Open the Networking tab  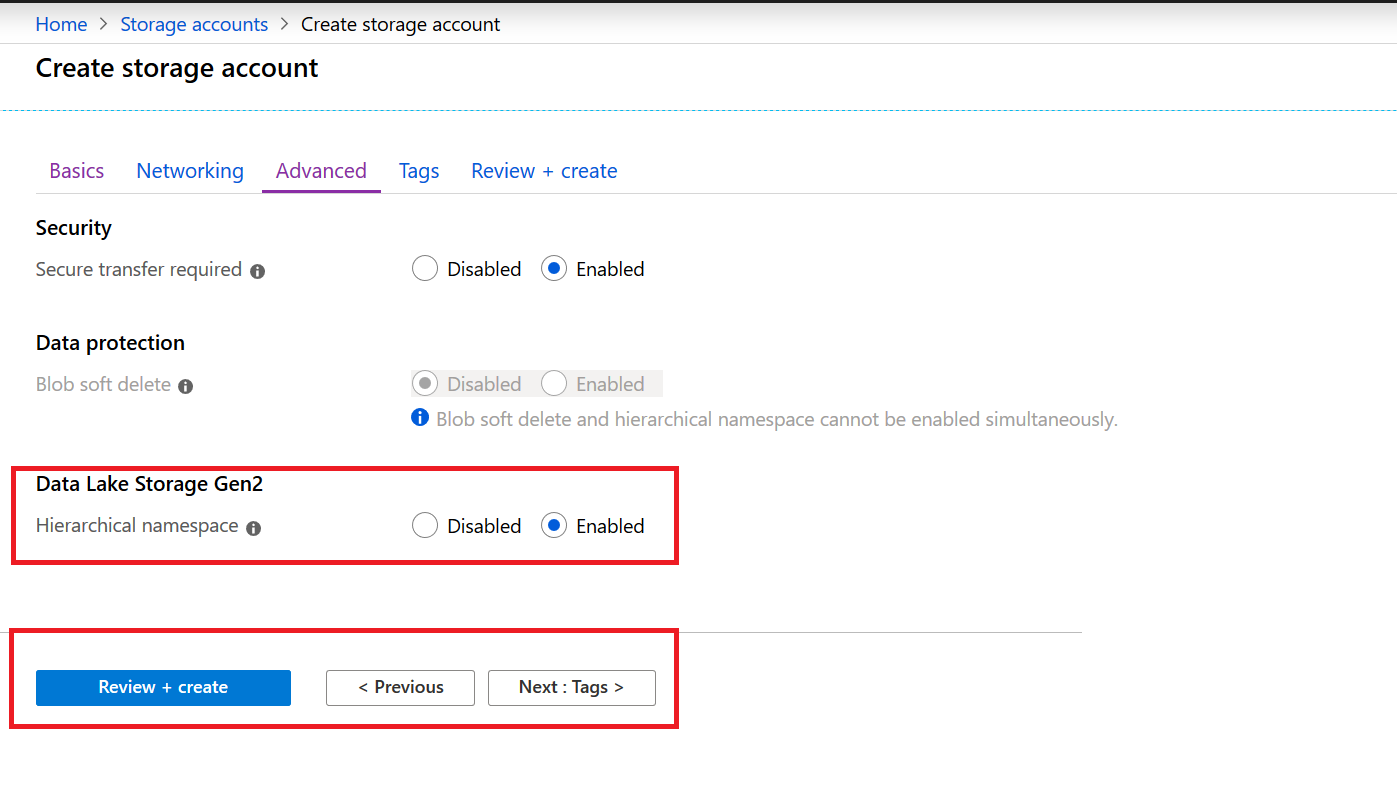[190, 171]
